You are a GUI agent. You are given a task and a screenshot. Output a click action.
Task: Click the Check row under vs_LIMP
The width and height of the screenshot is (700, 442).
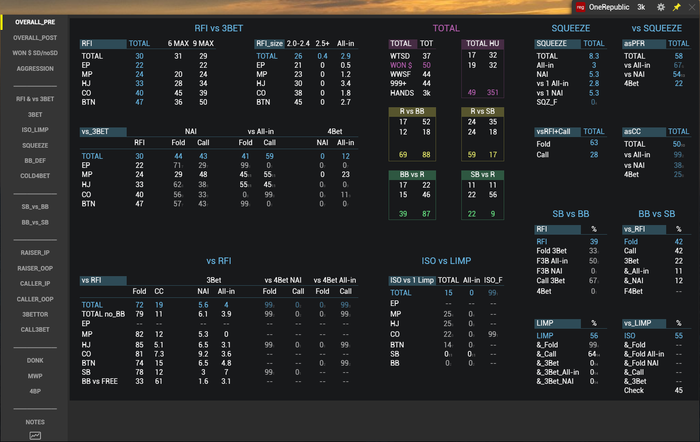(654, 391)
